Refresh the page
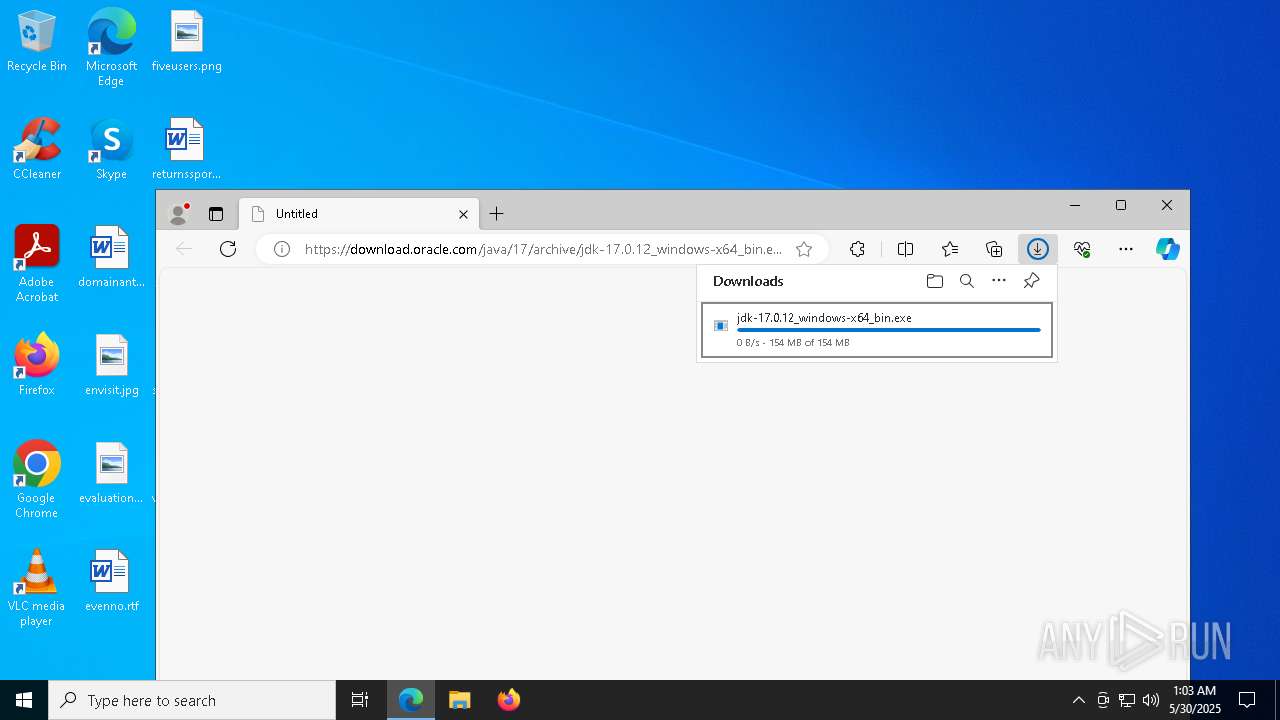 point(228,249)
